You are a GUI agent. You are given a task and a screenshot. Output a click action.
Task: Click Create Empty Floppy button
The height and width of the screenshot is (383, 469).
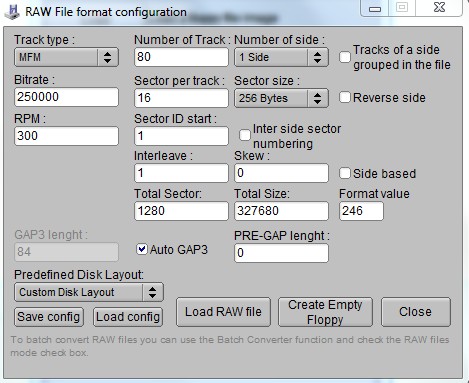(325, 312)
